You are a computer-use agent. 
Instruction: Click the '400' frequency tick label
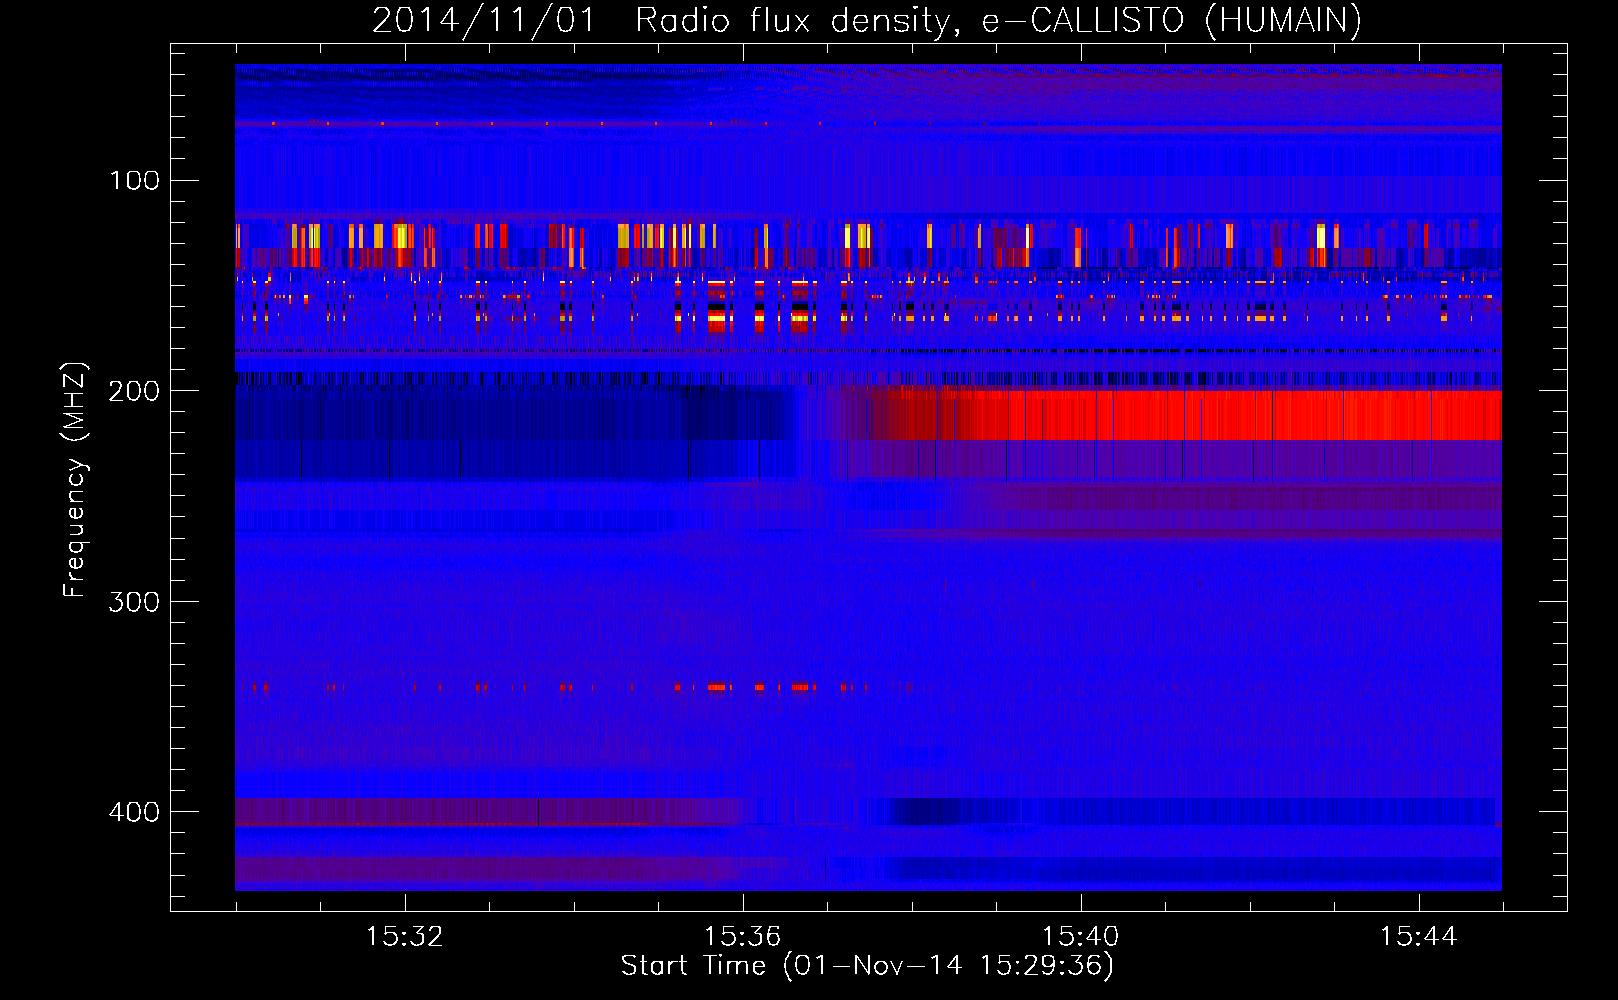tap(134, 811)
